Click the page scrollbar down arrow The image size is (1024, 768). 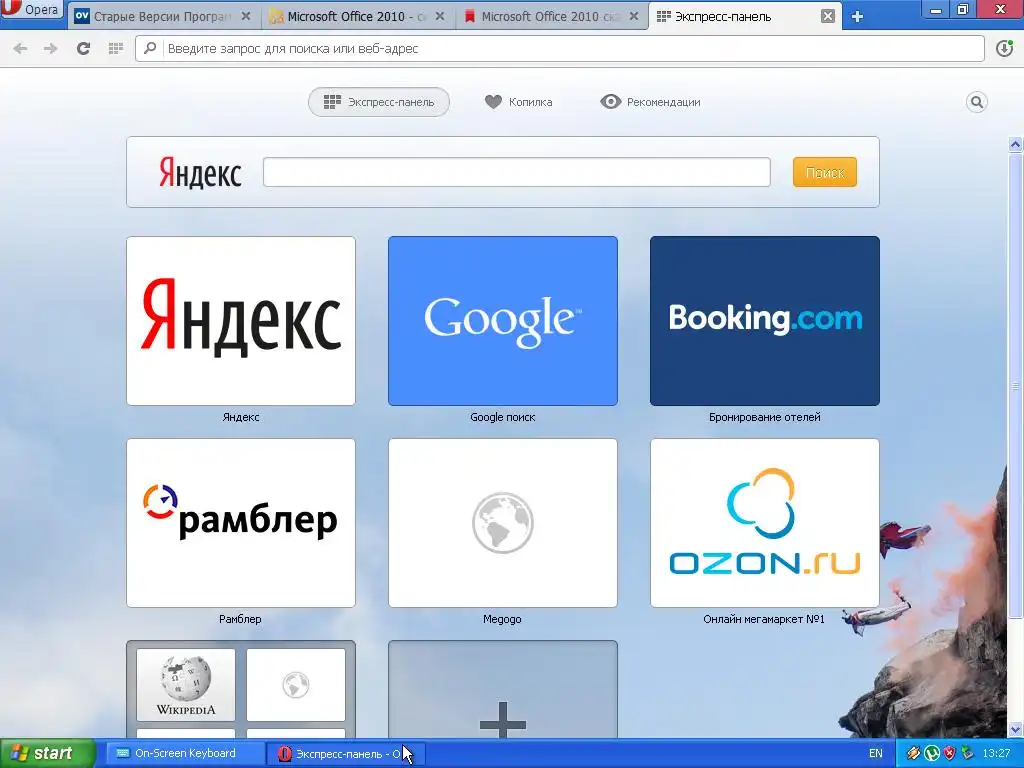tap(1016, 729)
